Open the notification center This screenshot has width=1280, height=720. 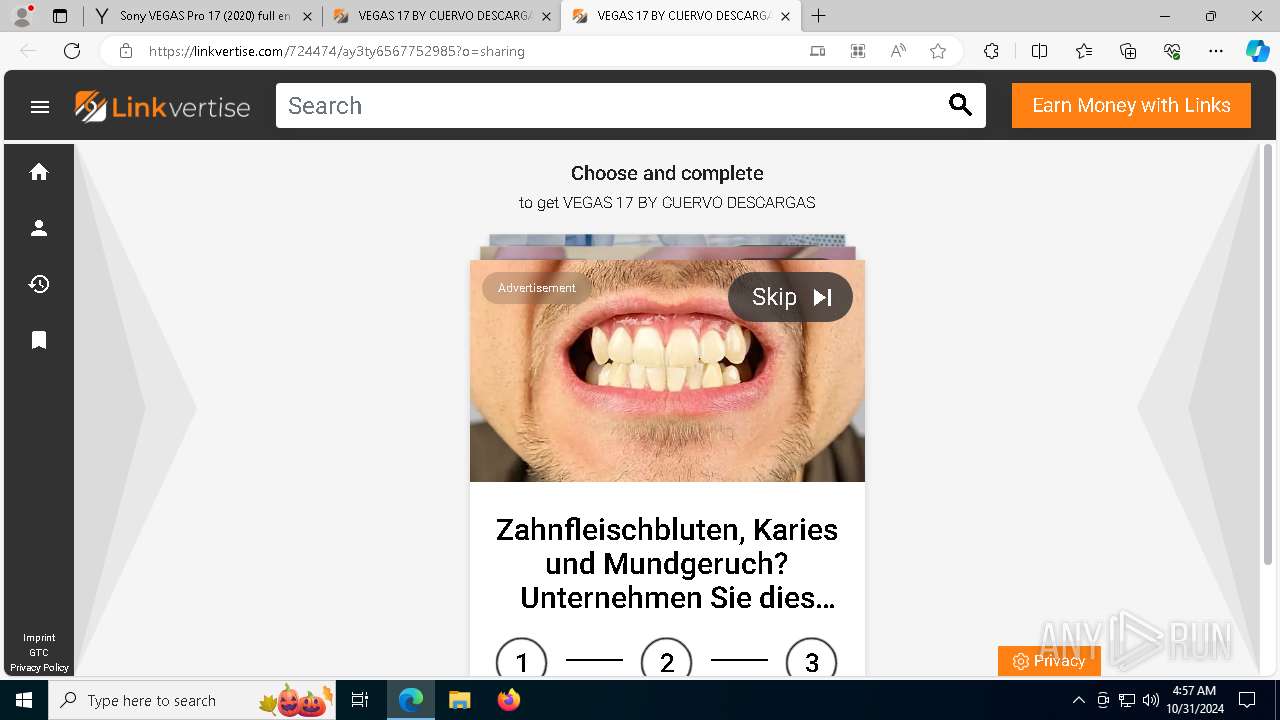click(x=1247, y=700)
